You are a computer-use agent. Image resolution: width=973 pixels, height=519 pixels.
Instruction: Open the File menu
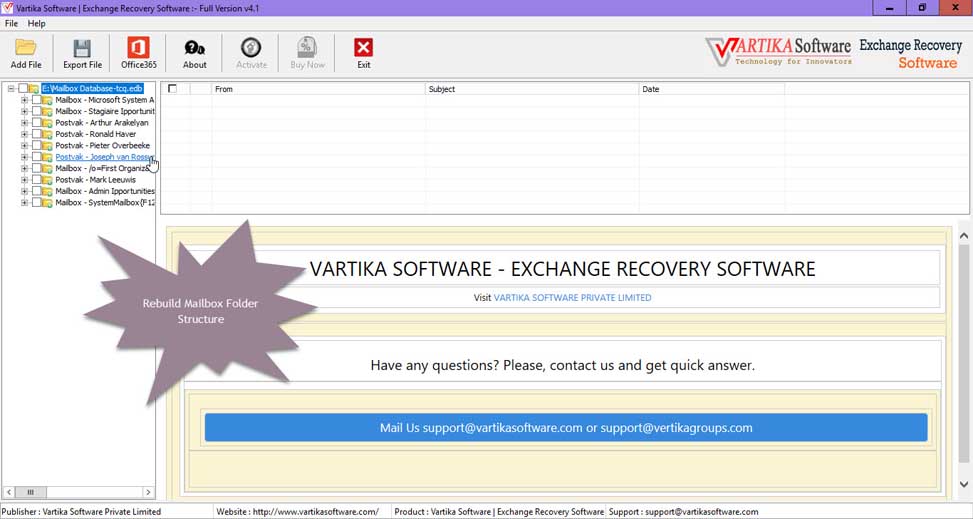point(11,24)
